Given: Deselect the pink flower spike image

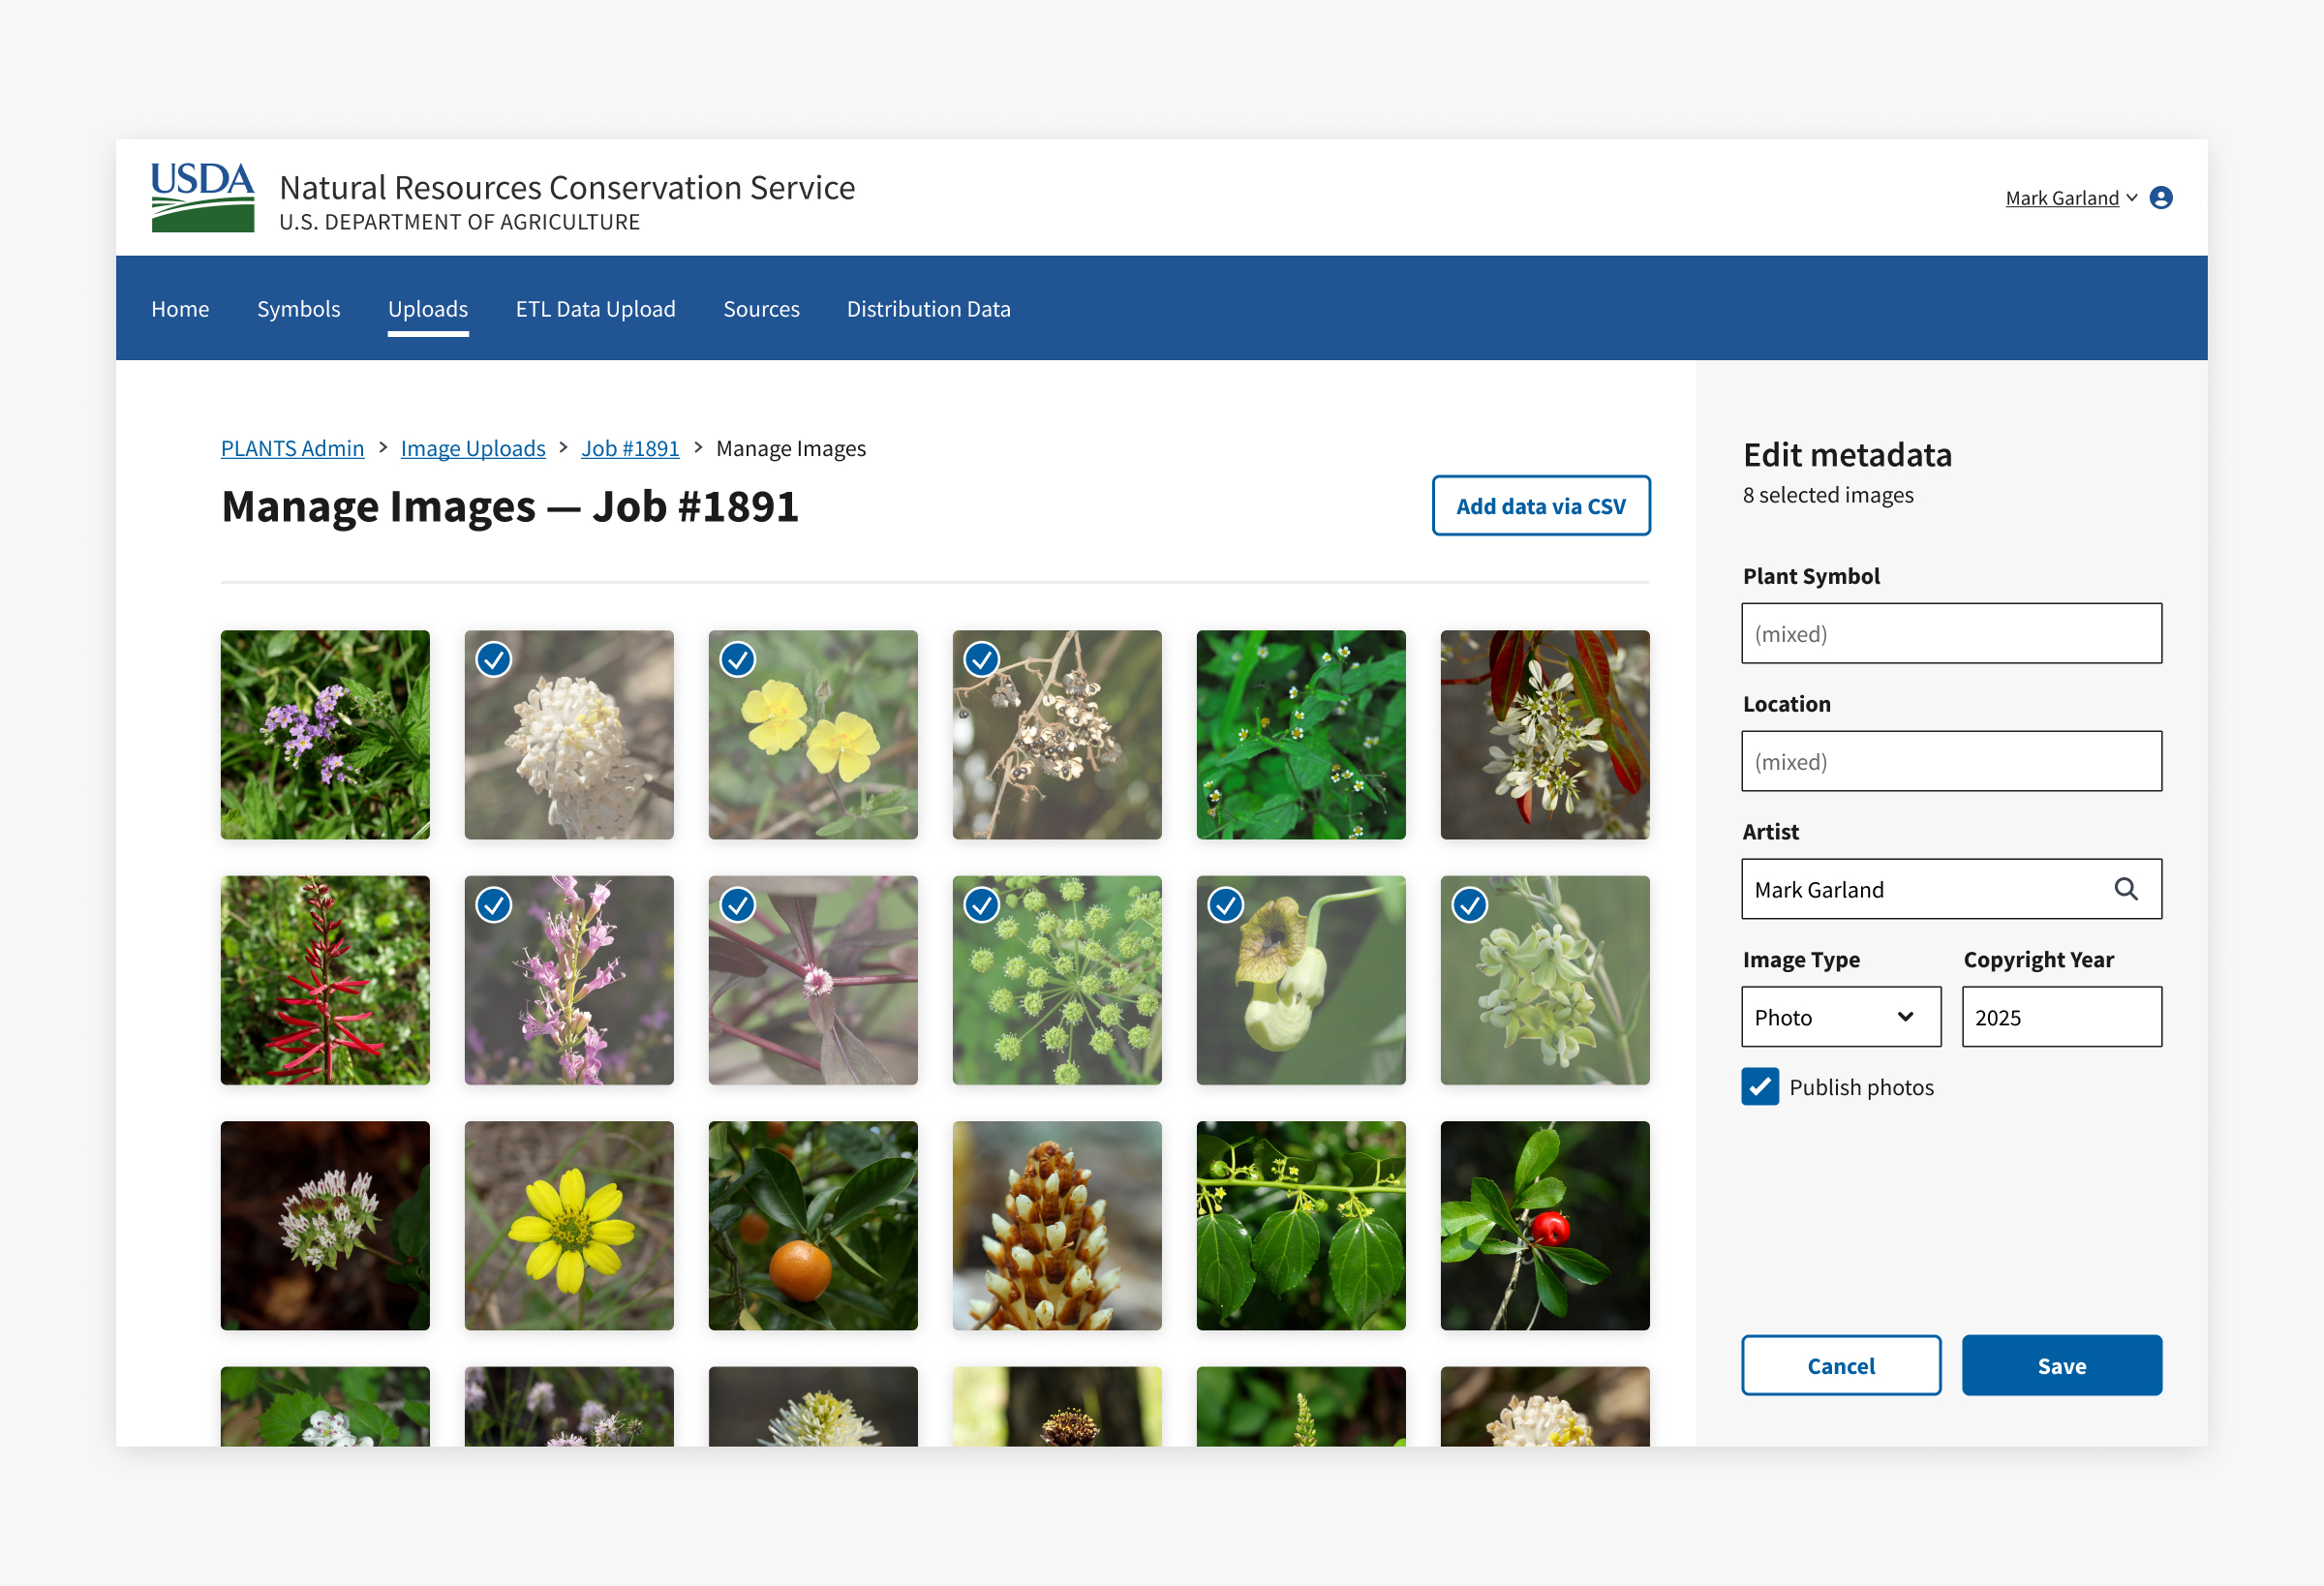Looking at the screenshot, I should click(494, 905).
